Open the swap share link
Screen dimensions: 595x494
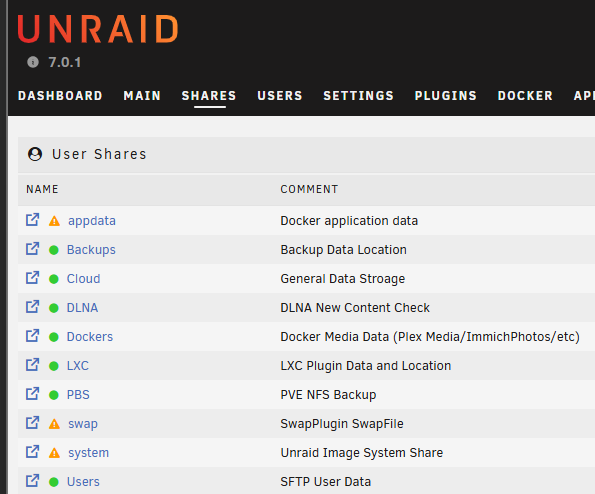point(83,424)
